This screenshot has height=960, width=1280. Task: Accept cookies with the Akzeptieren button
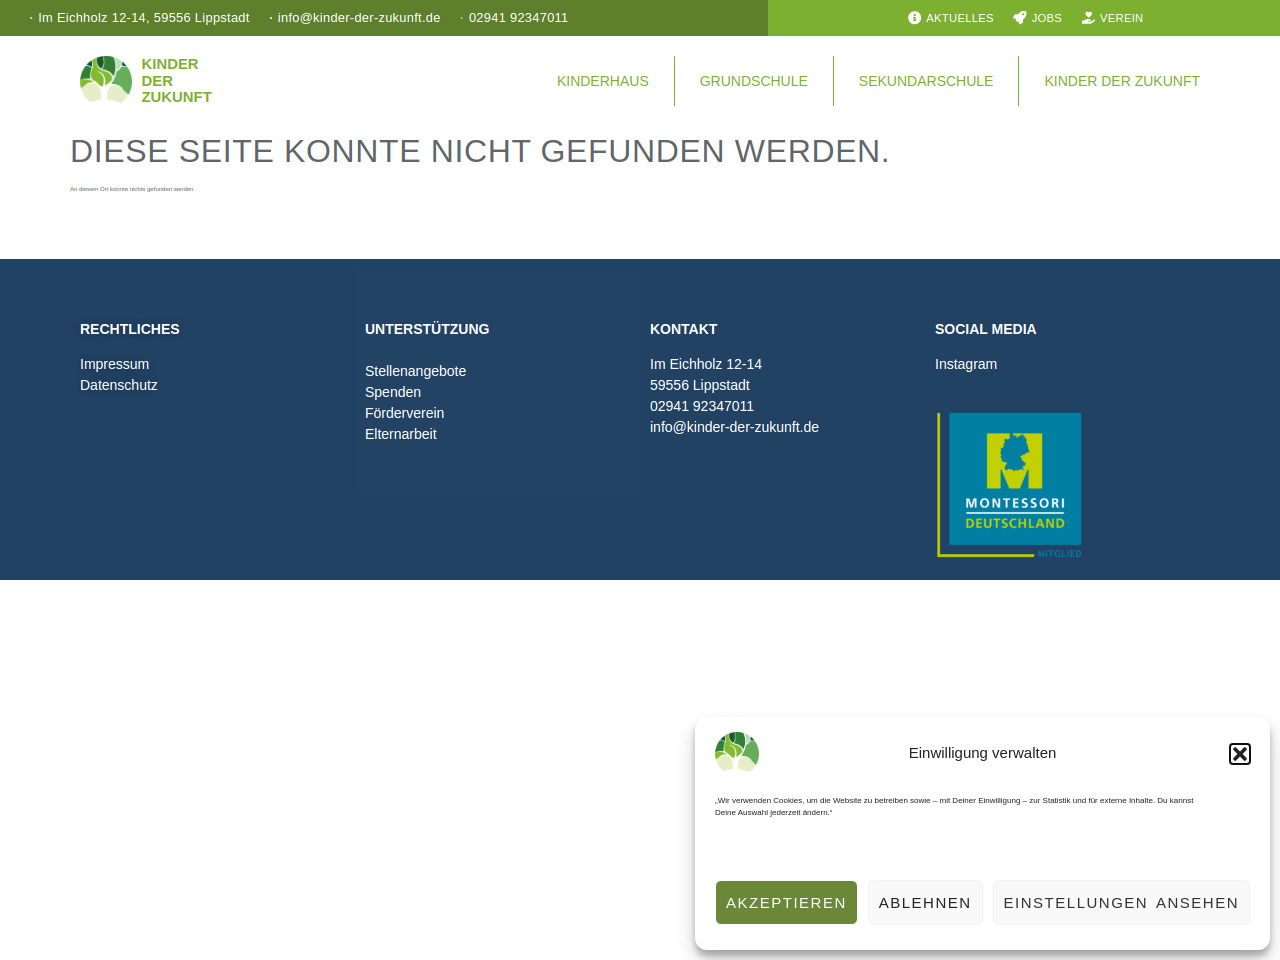(786, 902)
